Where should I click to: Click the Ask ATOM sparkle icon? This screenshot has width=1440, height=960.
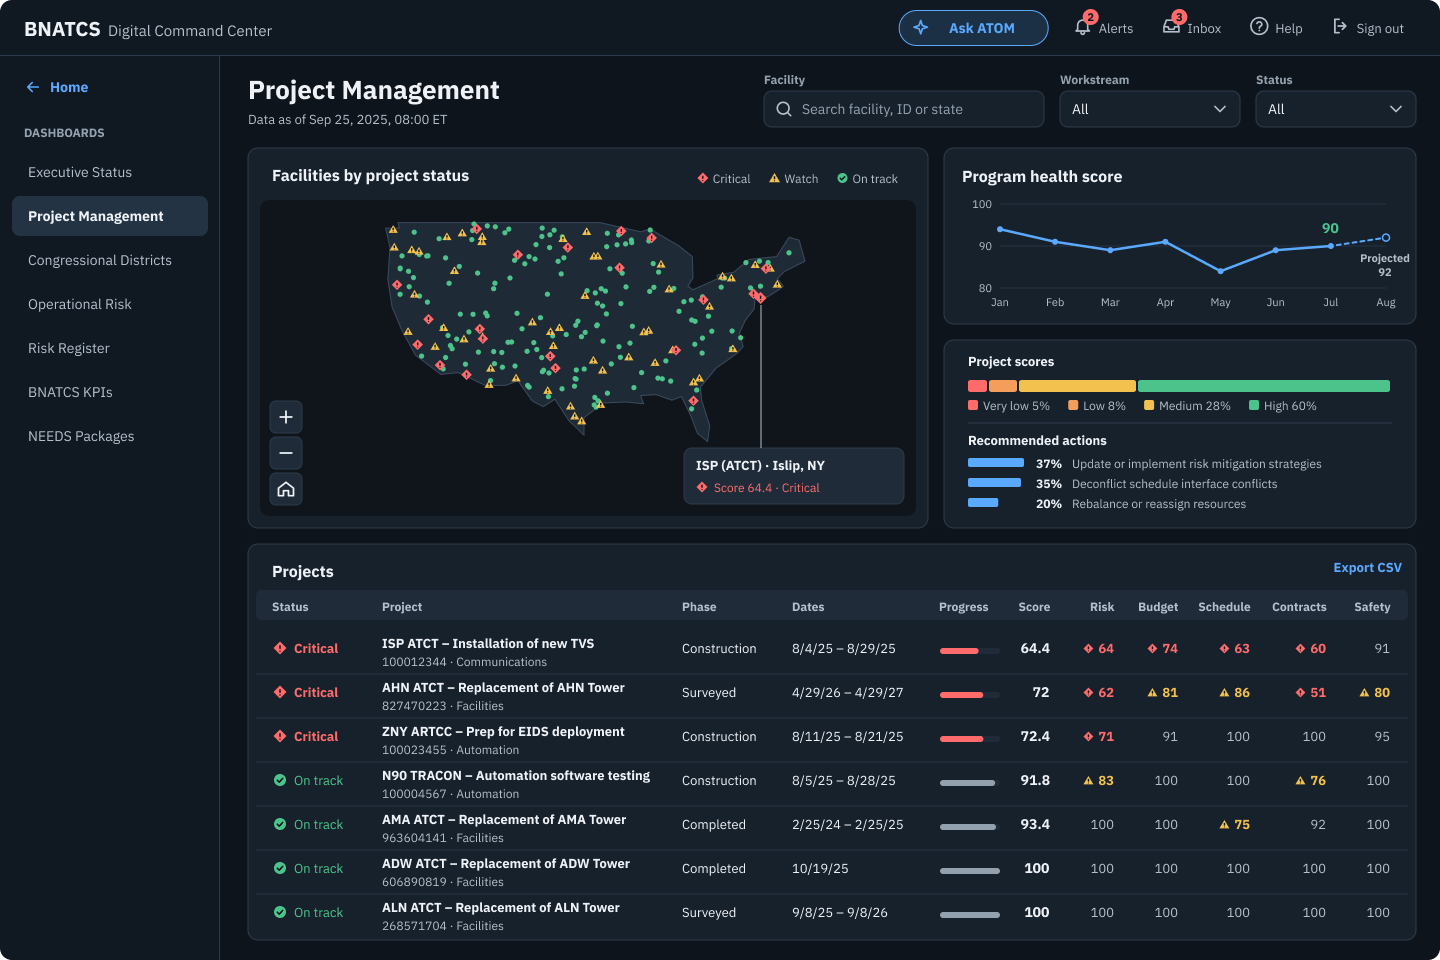pyautogui.click(x=921, y=28)
